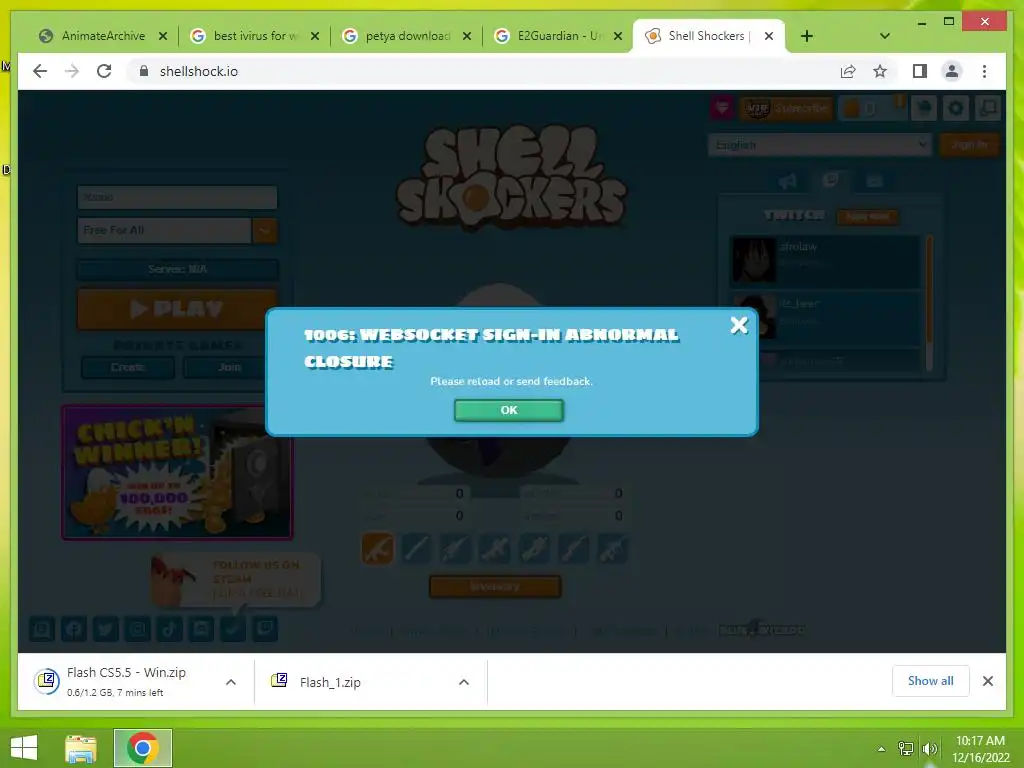Open the Facebook social icon
The image size is (1024, 768).
(74, 629)
